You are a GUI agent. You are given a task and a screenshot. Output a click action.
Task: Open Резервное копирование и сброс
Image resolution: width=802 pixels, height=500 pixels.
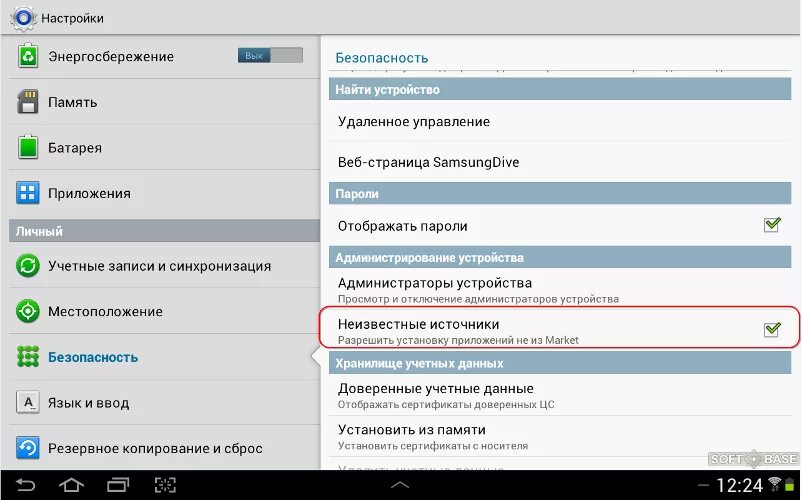(165, 448)
